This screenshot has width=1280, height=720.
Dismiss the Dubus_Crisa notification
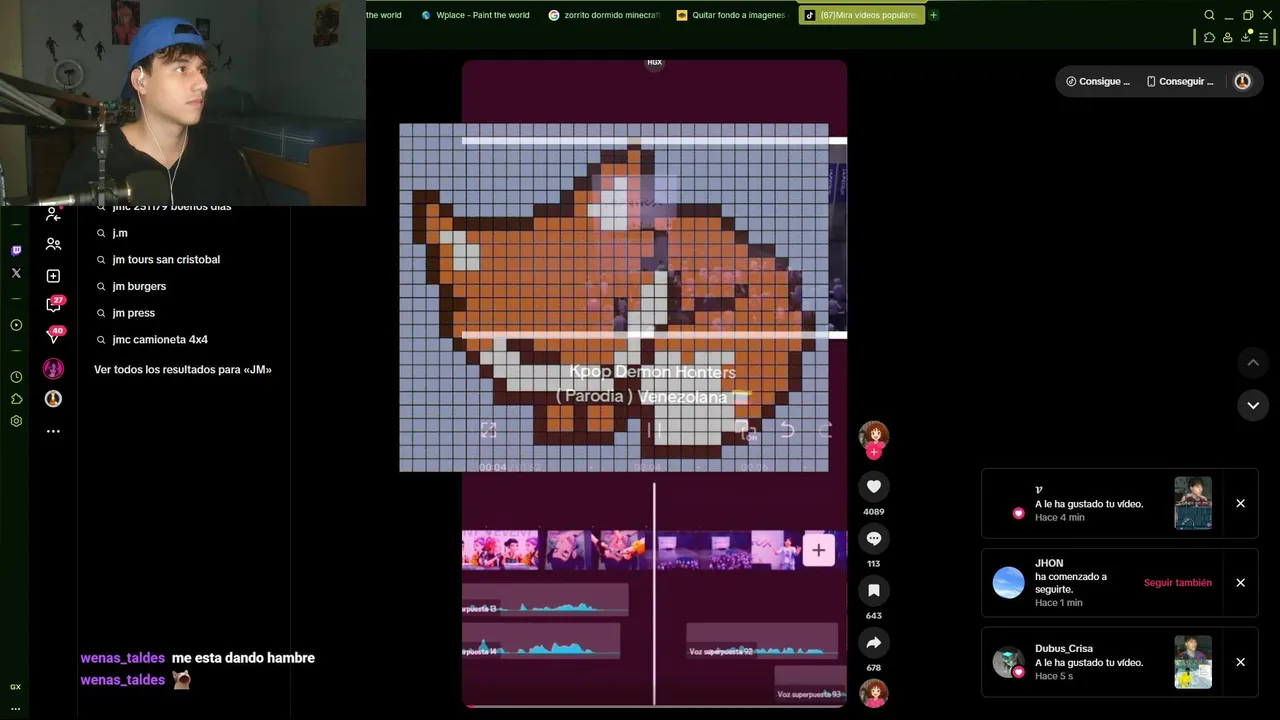1240,662
